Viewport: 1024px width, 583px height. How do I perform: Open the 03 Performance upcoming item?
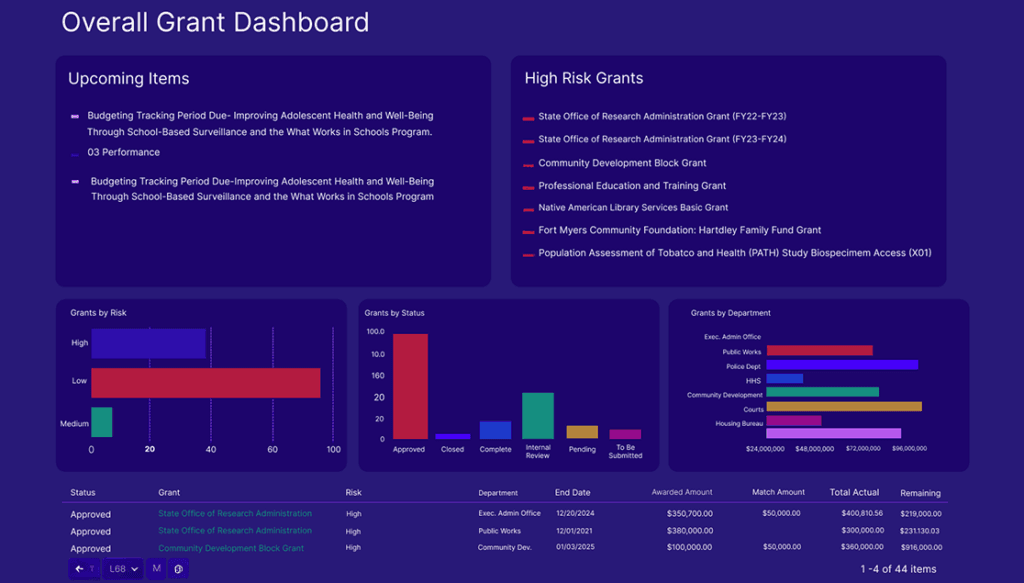pyautogui.click(x=123, y=153)
